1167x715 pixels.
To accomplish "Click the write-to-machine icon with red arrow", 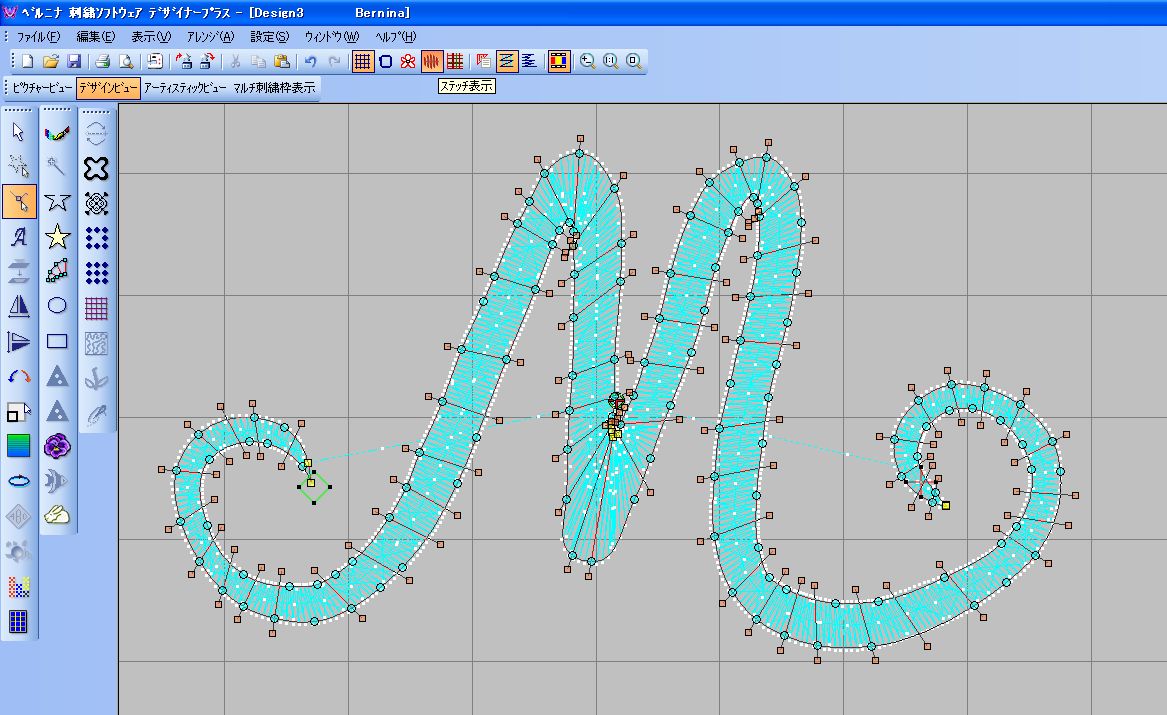I will coord(184,61).
